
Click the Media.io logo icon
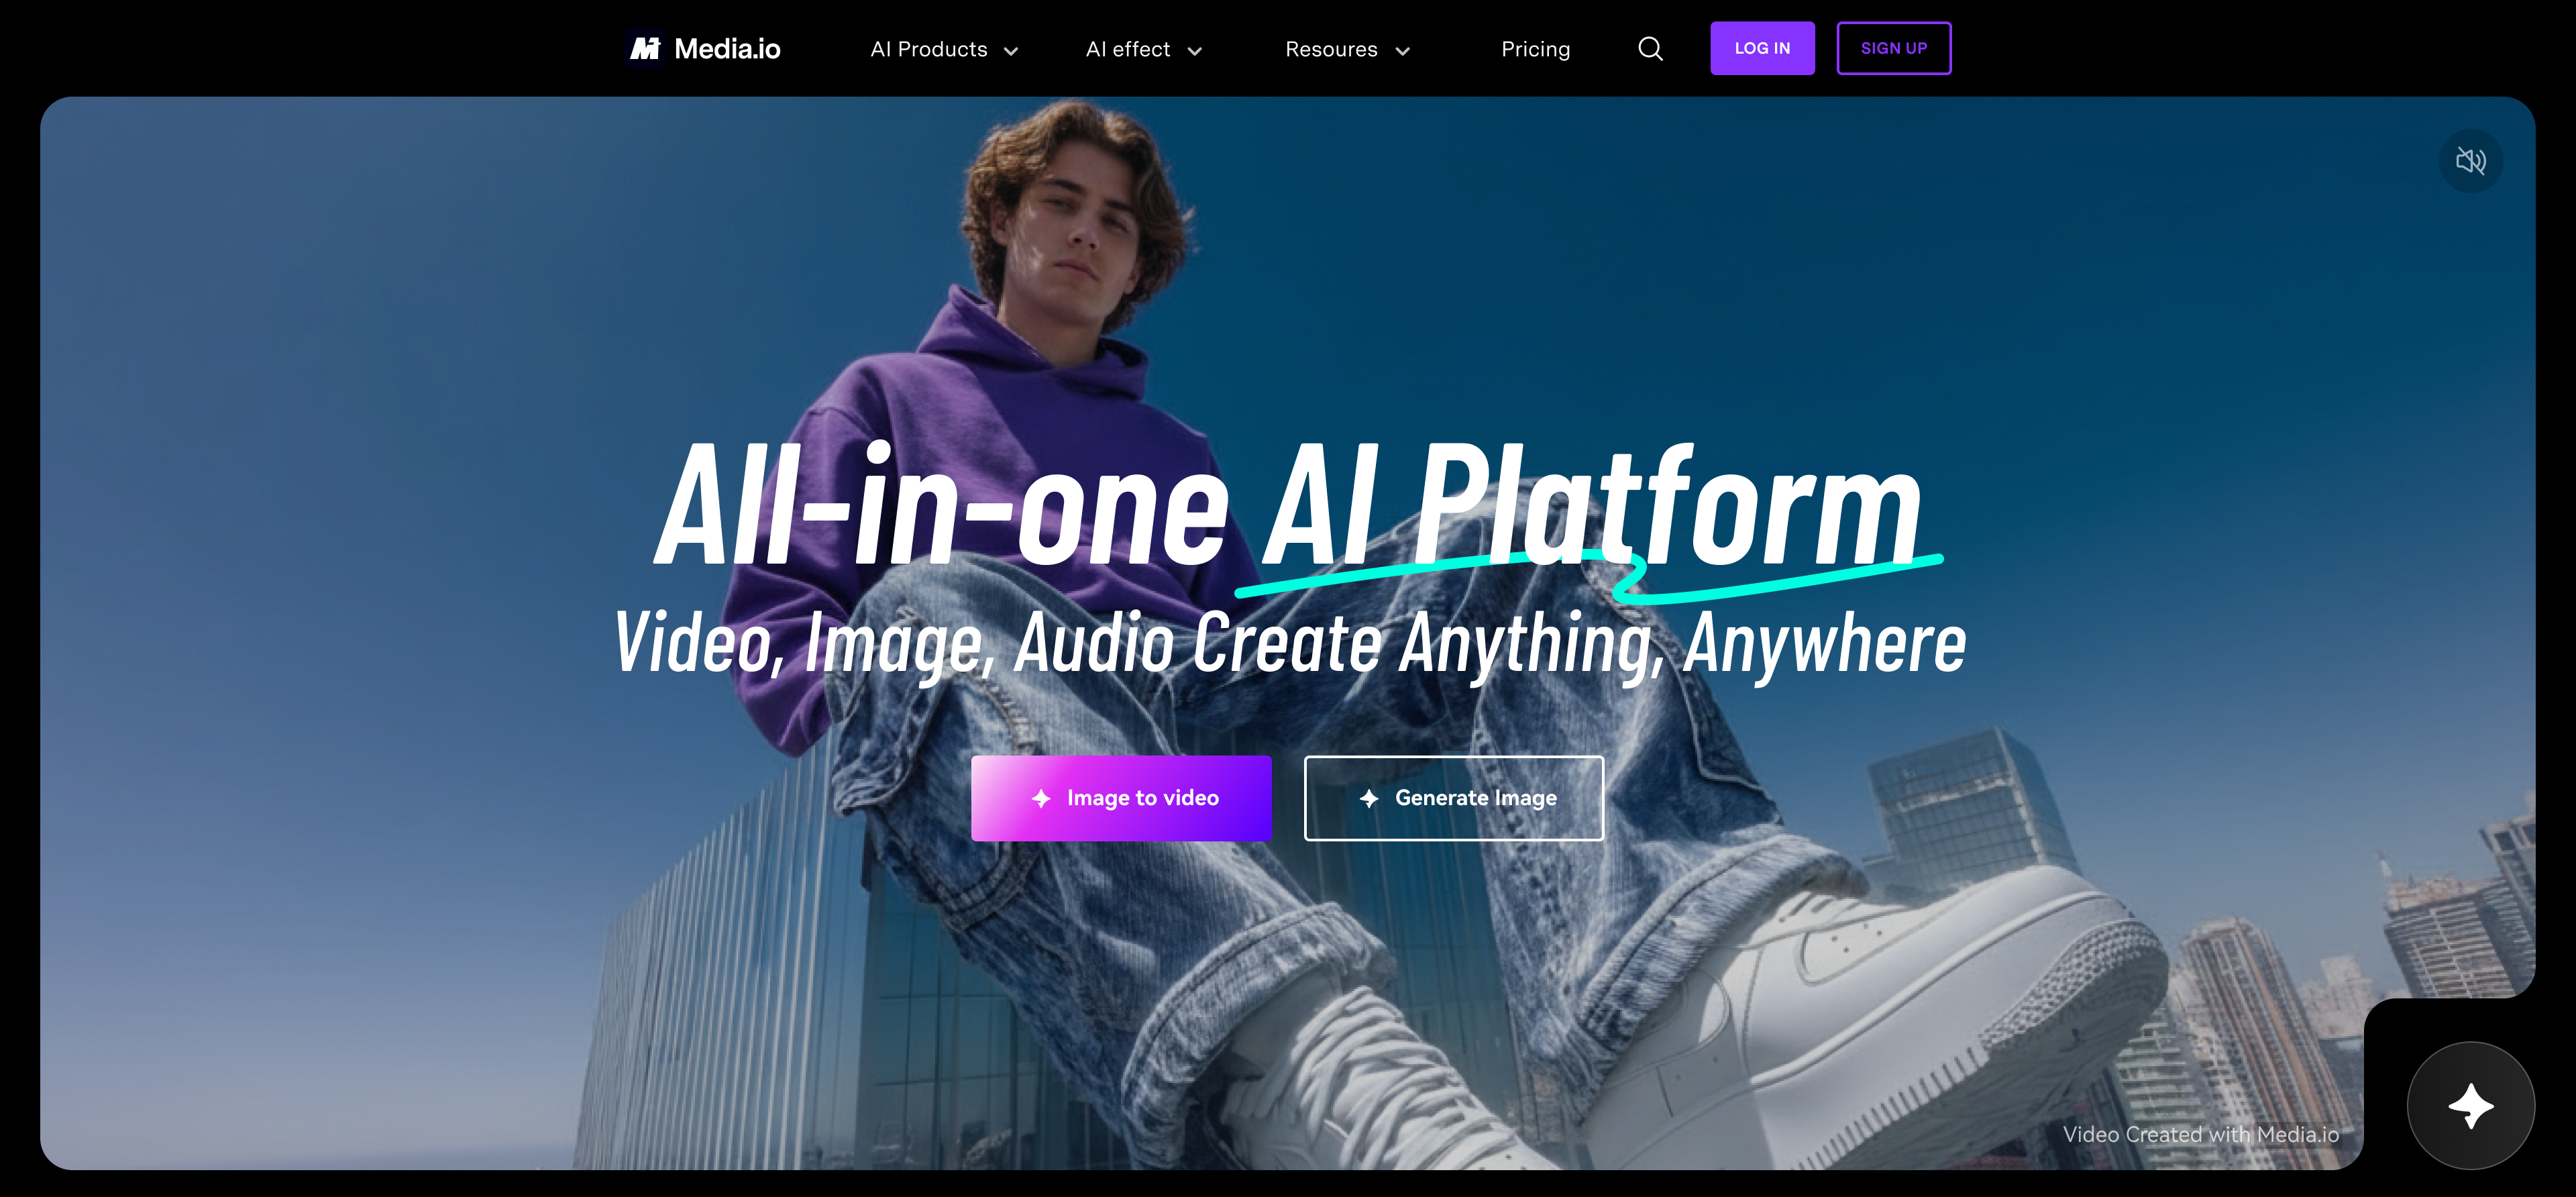pos(646,48)
